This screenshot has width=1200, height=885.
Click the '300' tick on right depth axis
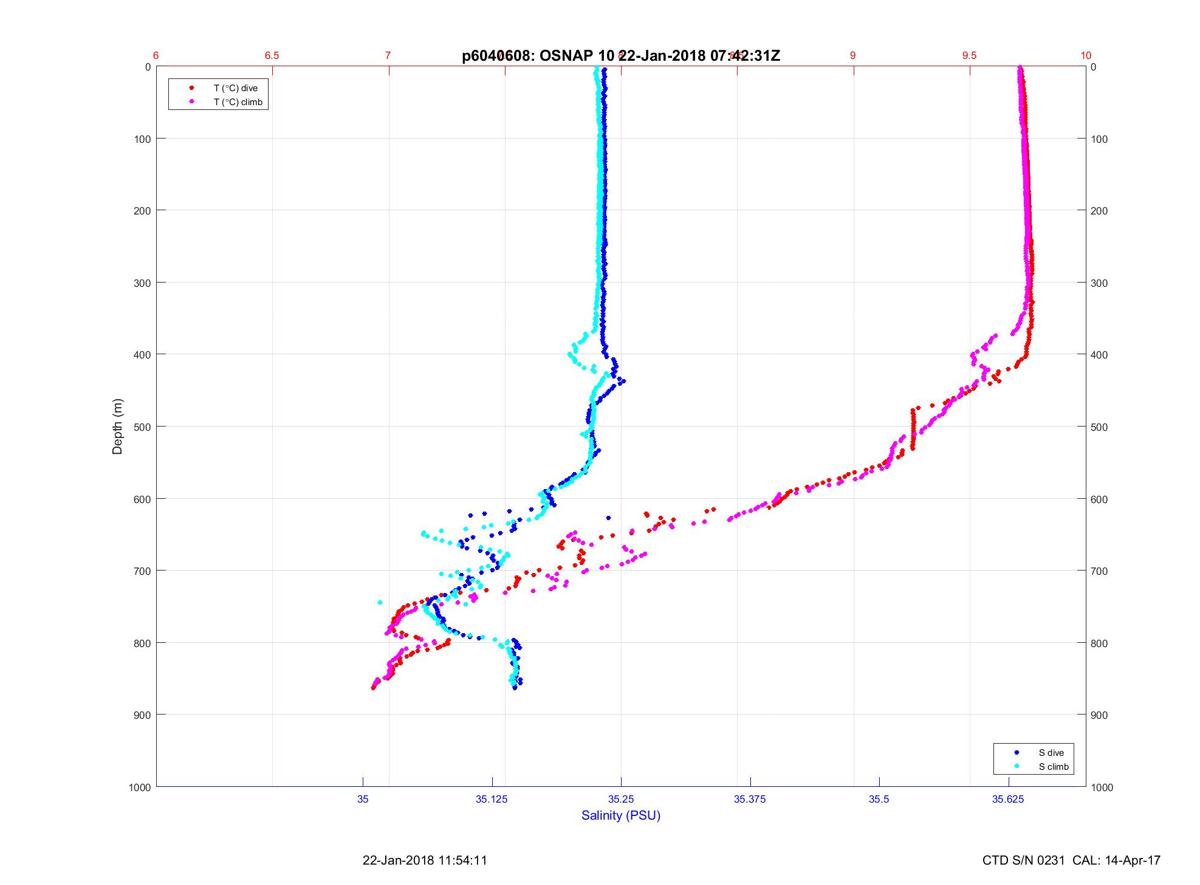point(1100,283)
